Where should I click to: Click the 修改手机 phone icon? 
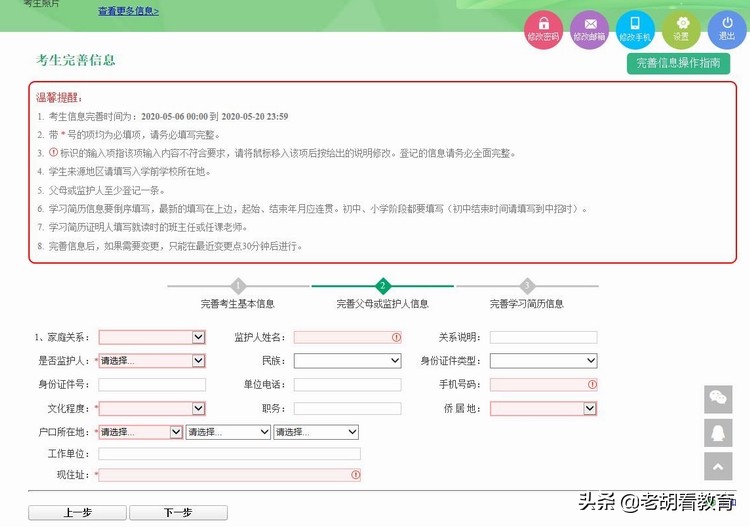pos(635,30)
